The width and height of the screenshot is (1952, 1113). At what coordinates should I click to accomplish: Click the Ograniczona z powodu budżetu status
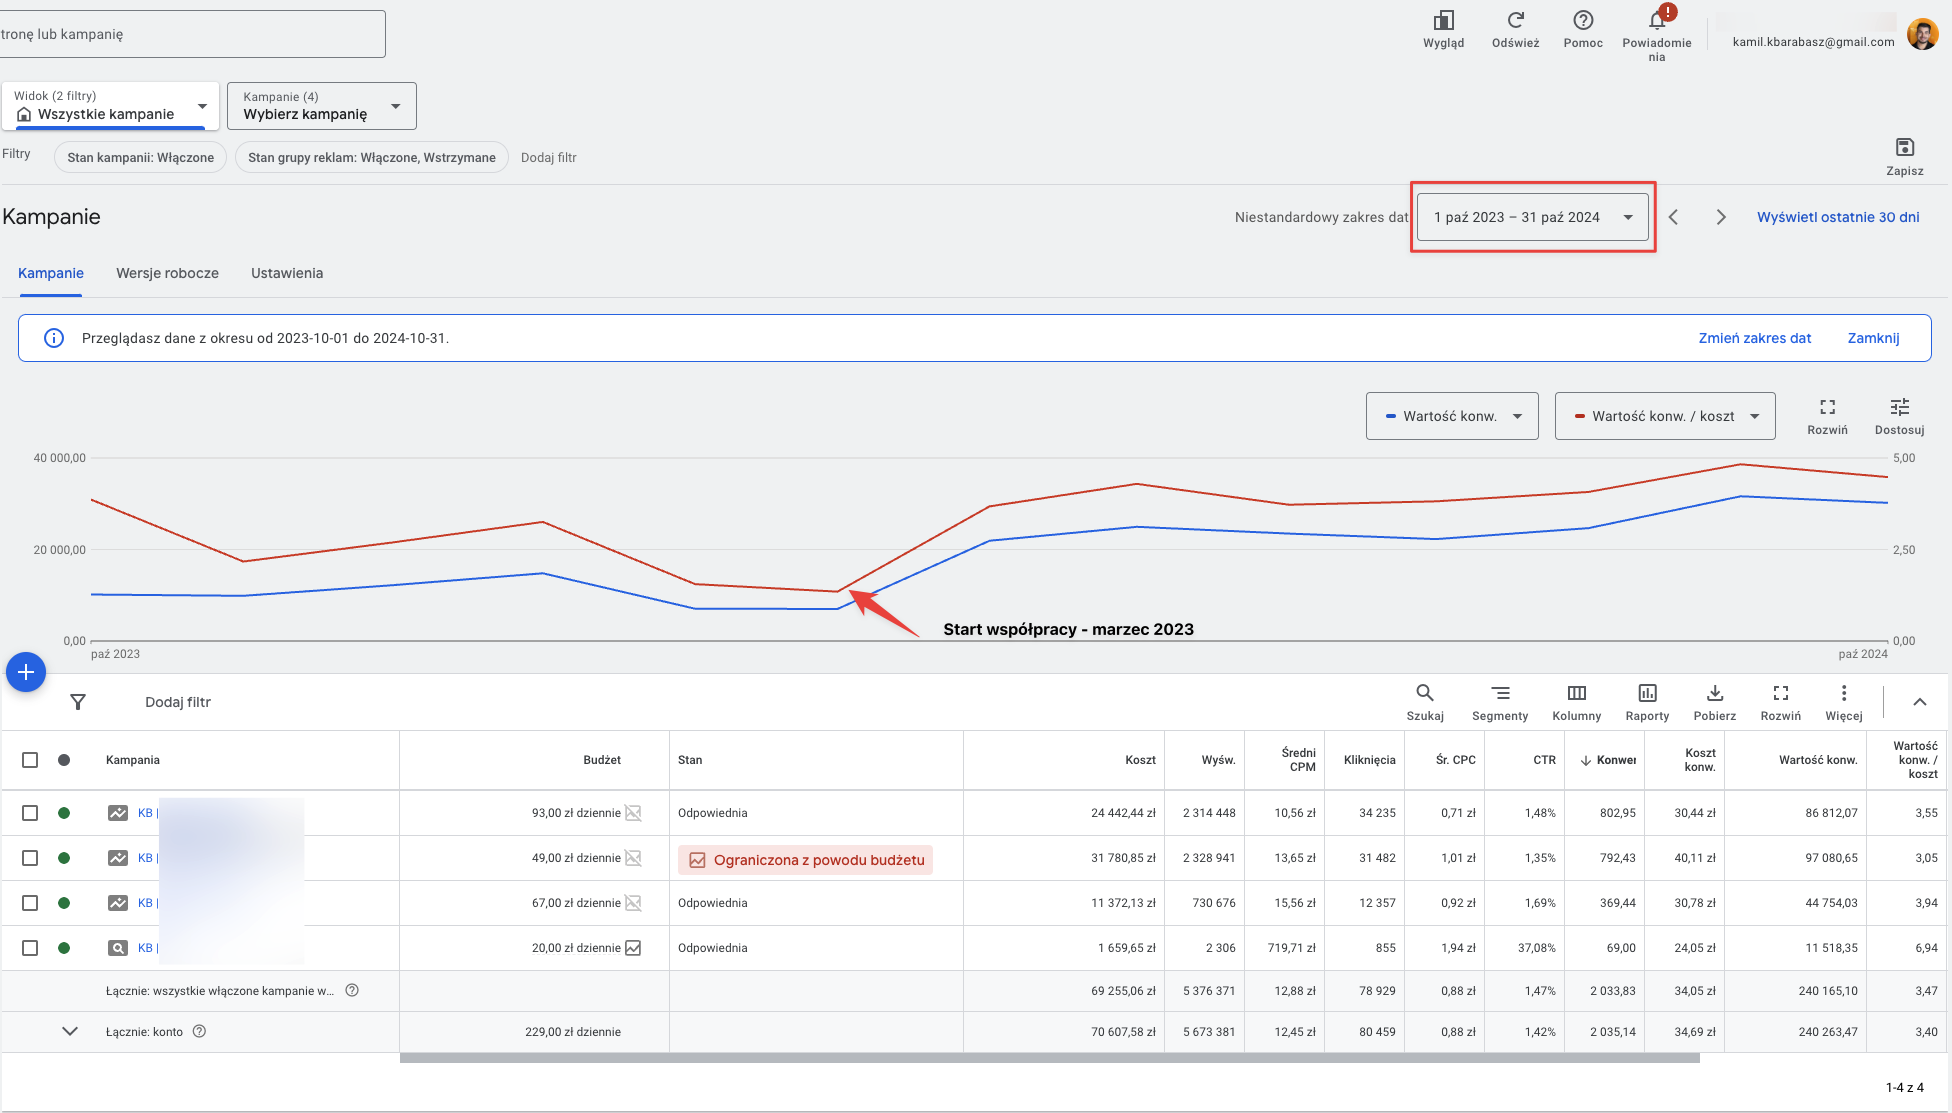(x=806, y=860)
